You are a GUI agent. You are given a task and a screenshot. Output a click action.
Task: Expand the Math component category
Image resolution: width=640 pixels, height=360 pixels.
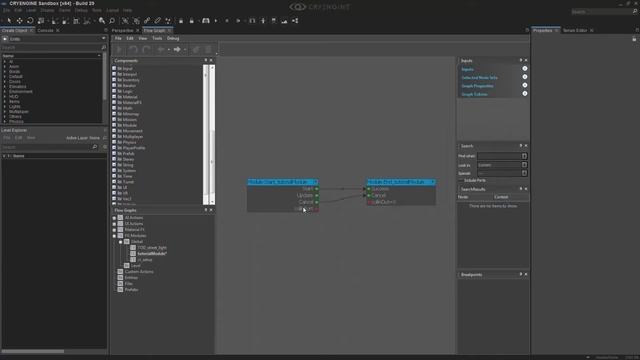(114, 108)
